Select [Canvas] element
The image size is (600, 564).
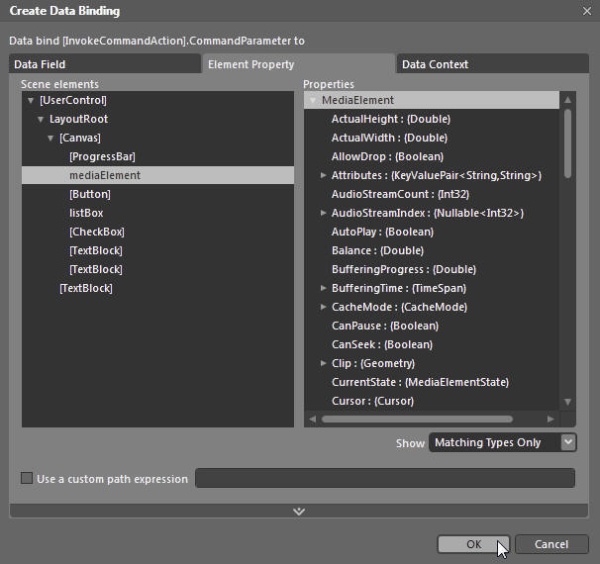point(80,138)
